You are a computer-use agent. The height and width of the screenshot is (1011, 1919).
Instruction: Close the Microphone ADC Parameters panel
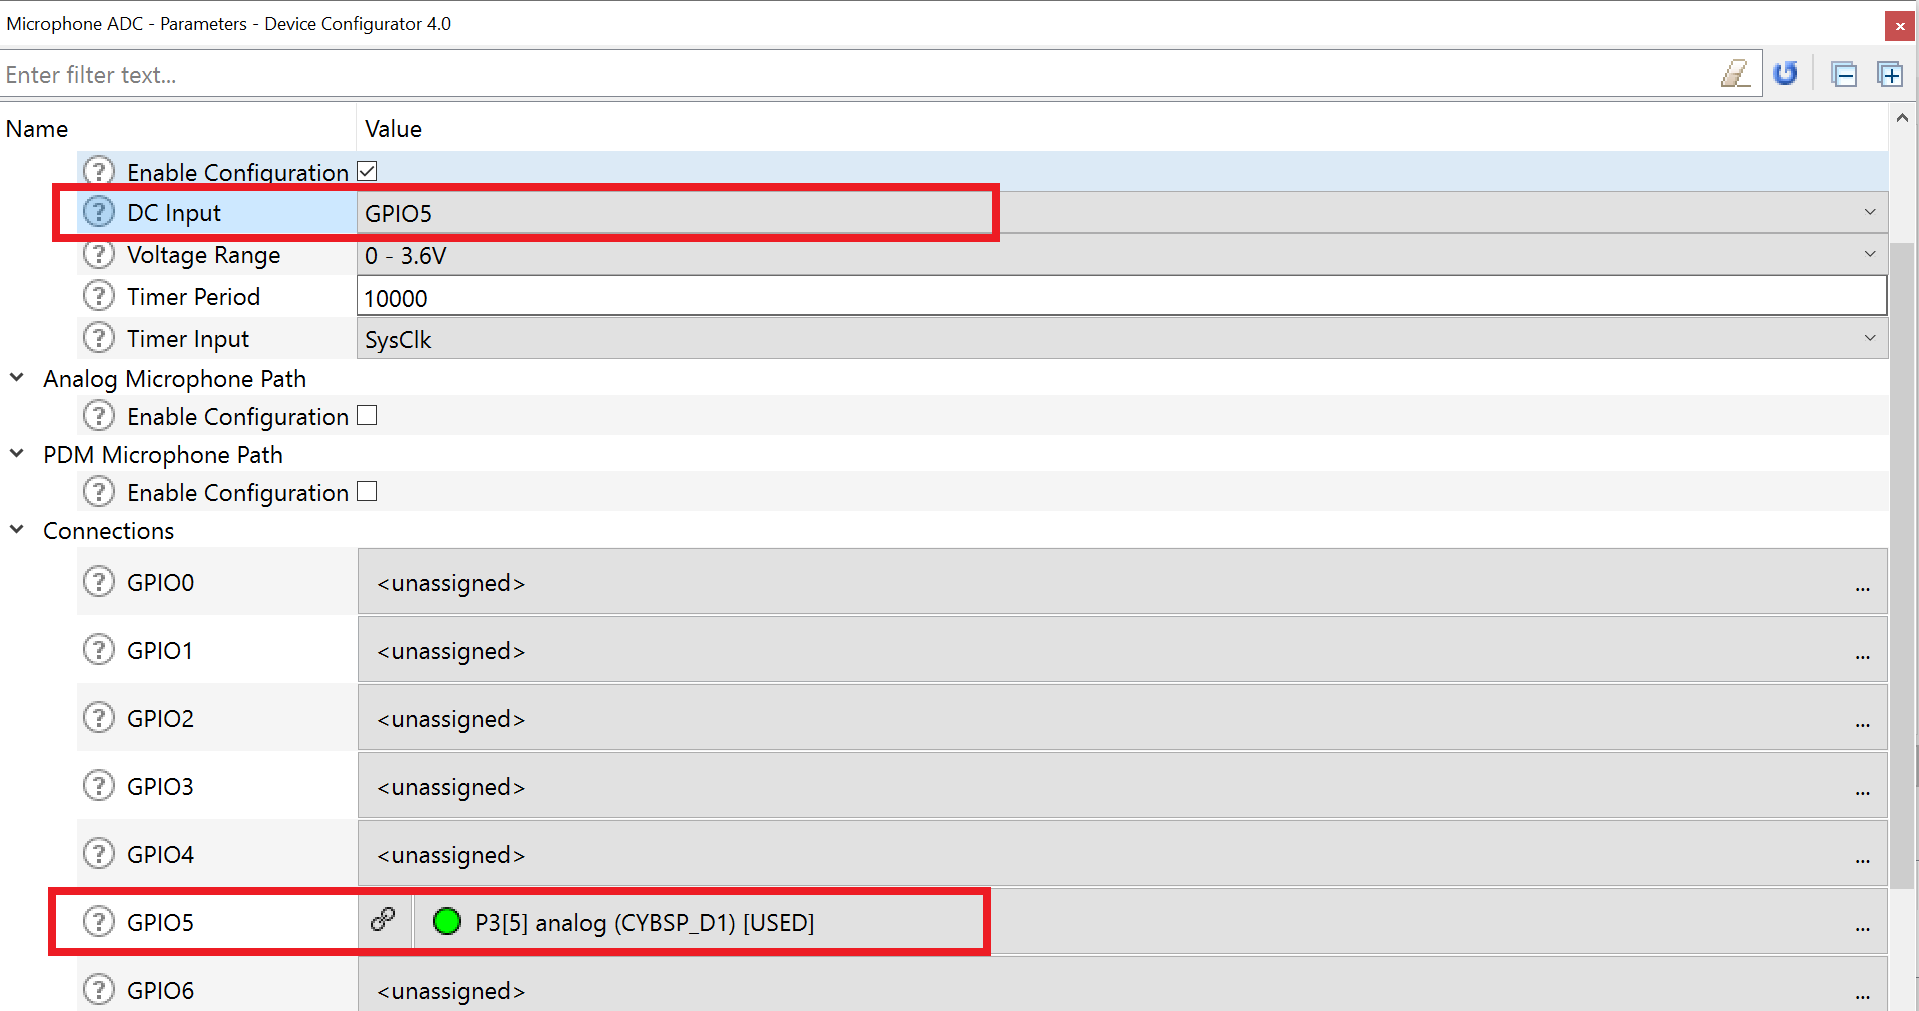point(1900,26)
